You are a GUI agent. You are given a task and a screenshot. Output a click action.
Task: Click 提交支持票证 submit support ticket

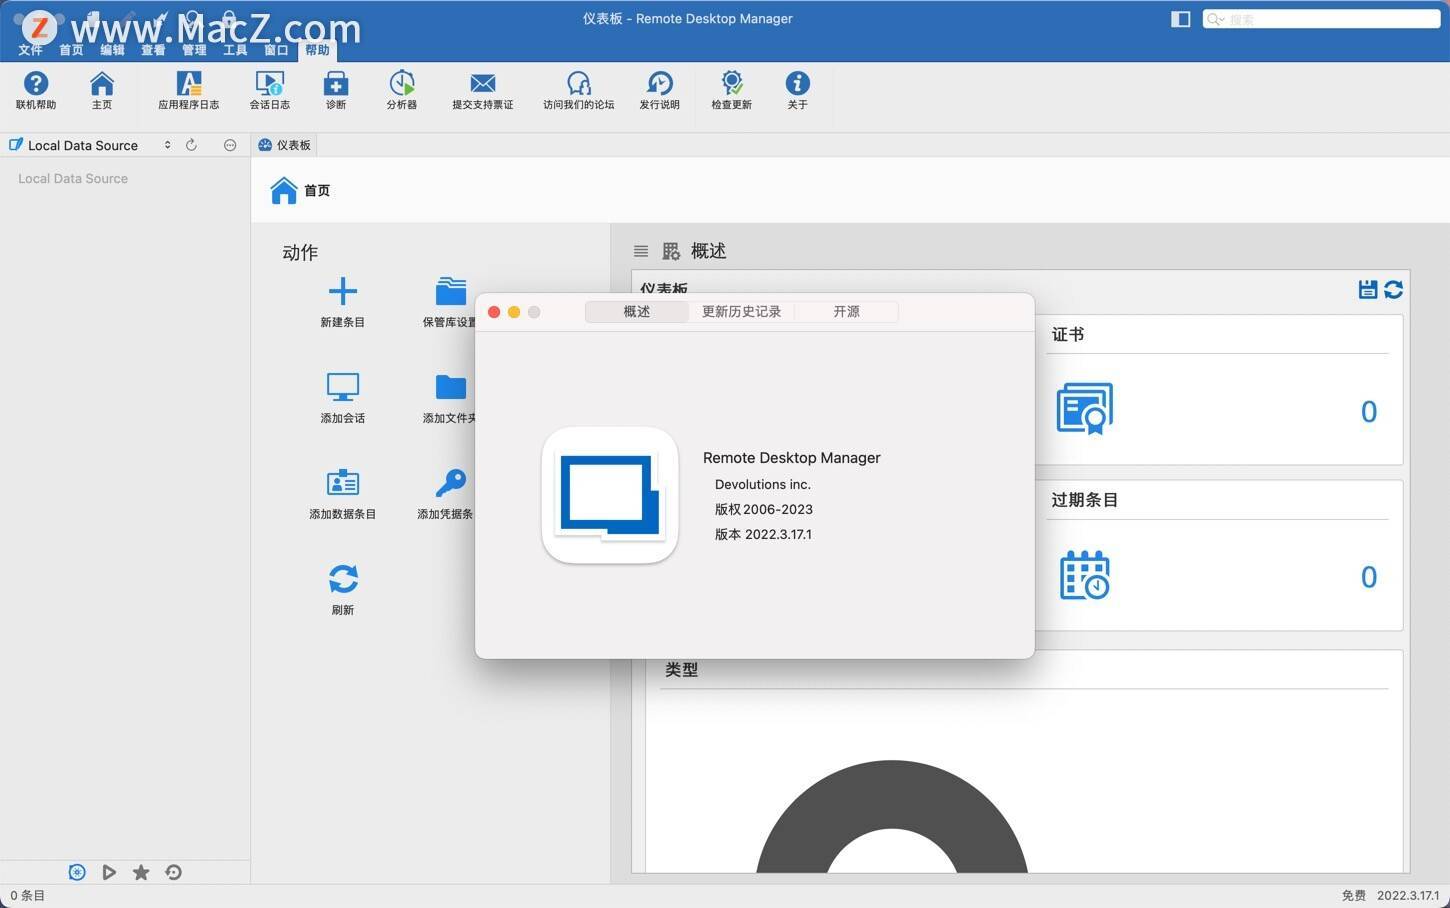coord(483,84)
